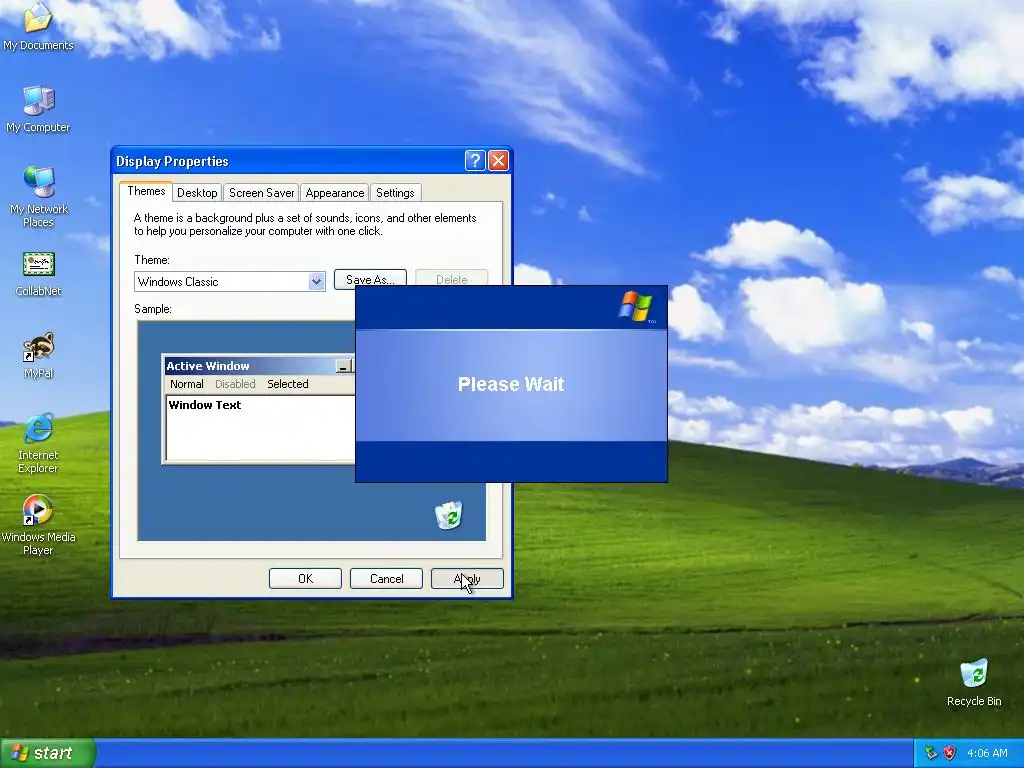This screenshot has height=768, width=1024.
Task: Select the MyPal shortcut icon
Action: click(x=38, y=356)
